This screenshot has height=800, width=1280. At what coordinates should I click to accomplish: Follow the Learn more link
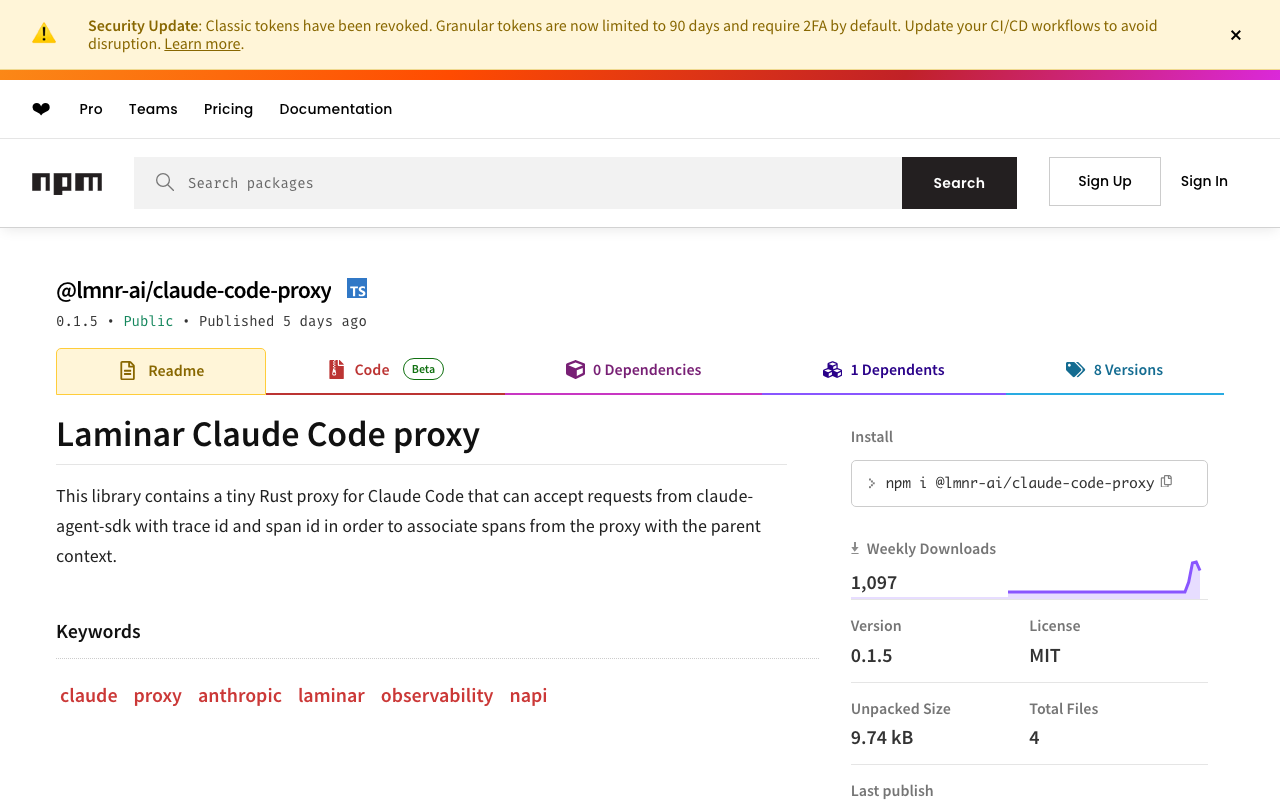coord(202,44)
